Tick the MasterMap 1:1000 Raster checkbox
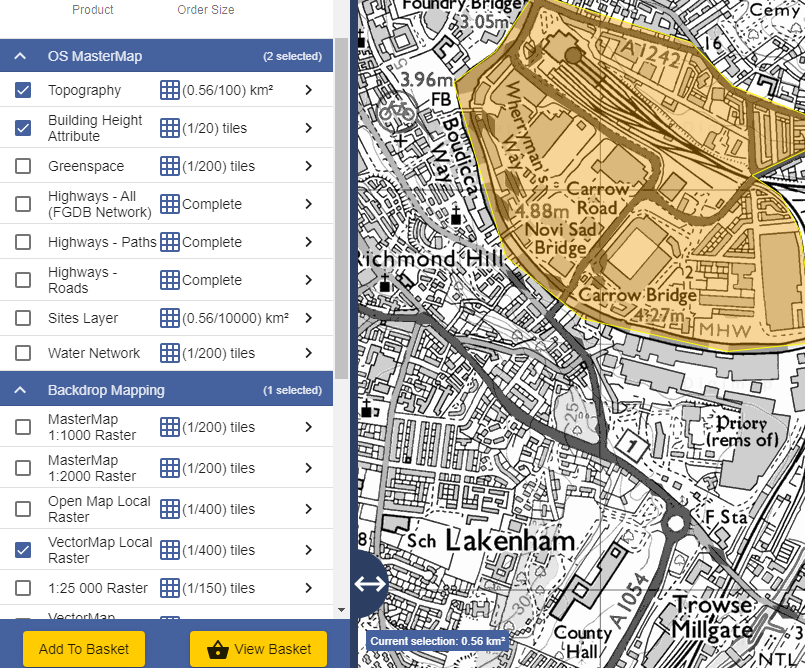 click(x=23, y=427)
